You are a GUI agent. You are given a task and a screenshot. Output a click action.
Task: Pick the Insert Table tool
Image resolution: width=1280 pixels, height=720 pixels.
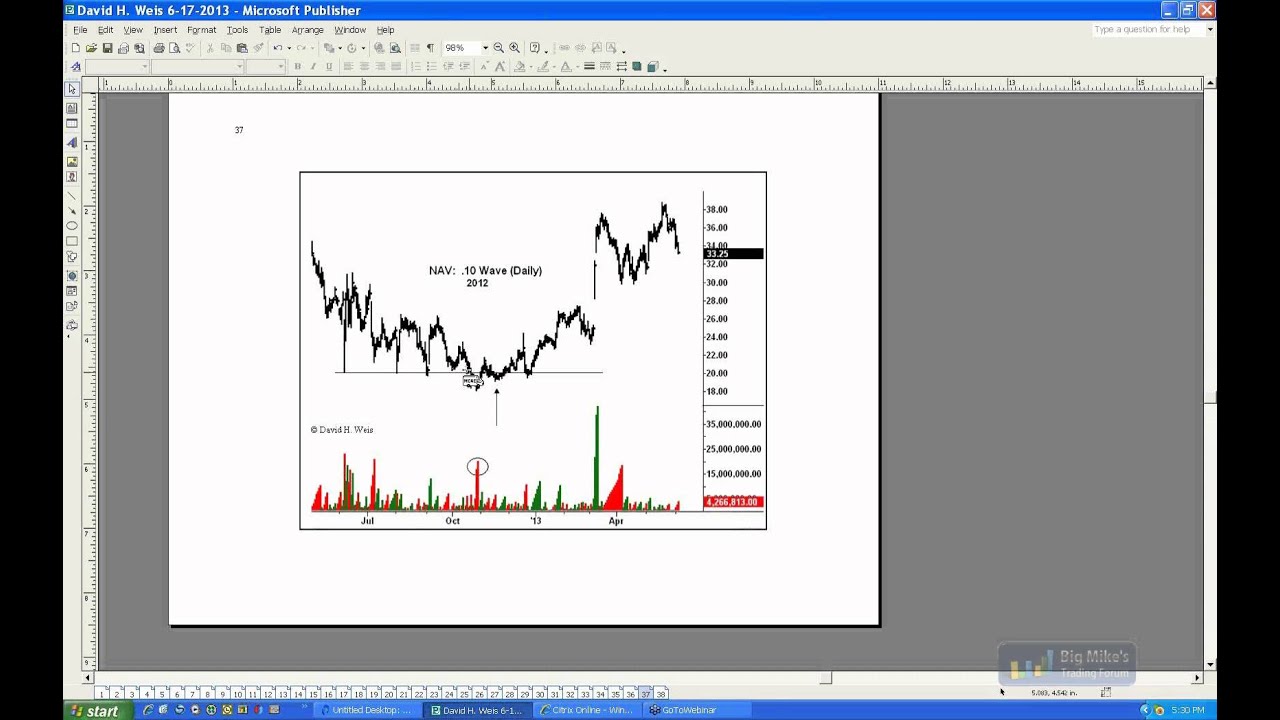(x=72, y=123)
